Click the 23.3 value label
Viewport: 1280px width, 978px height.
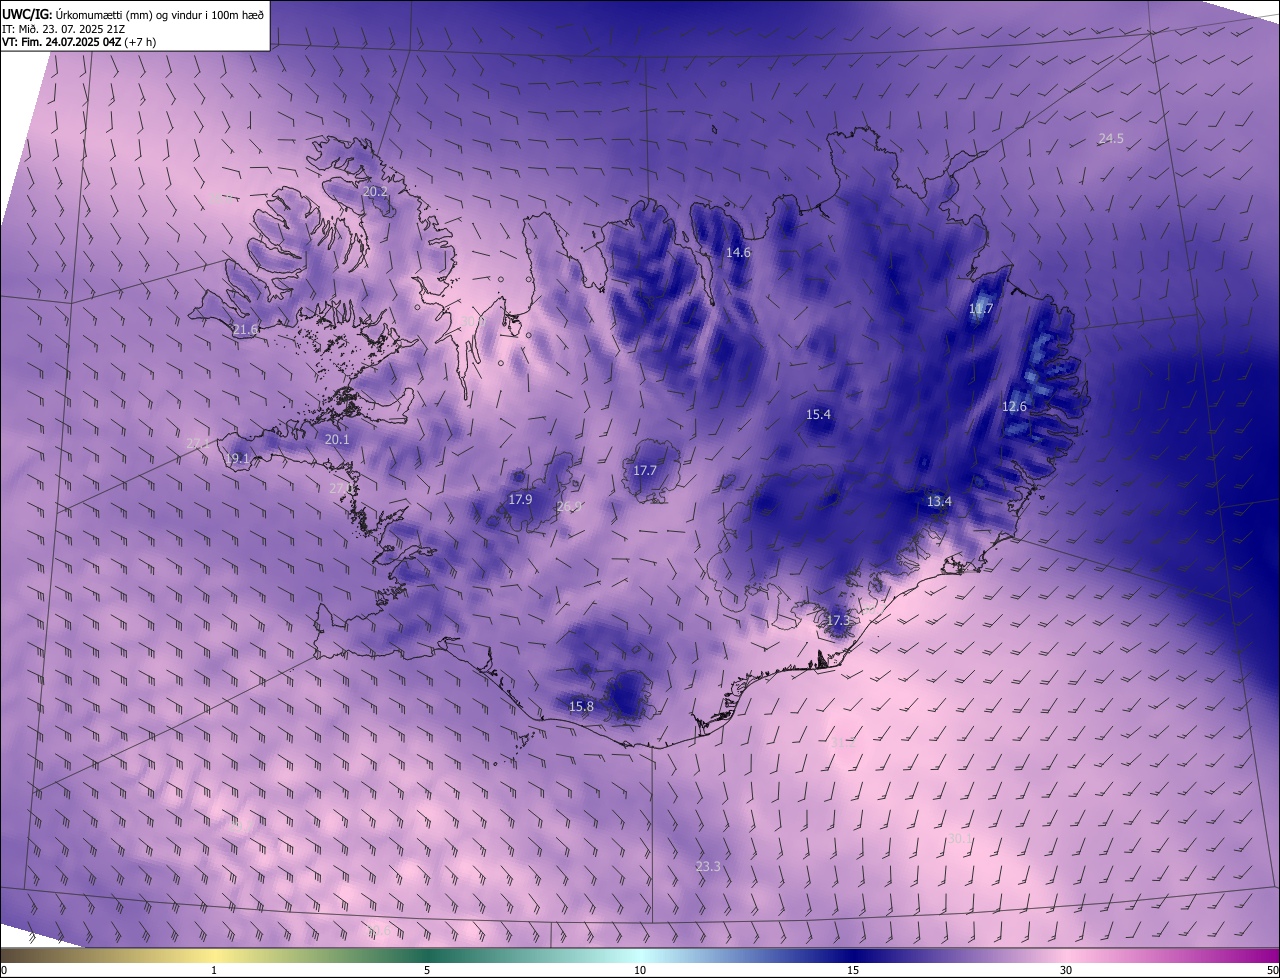(x=707, y=867)
